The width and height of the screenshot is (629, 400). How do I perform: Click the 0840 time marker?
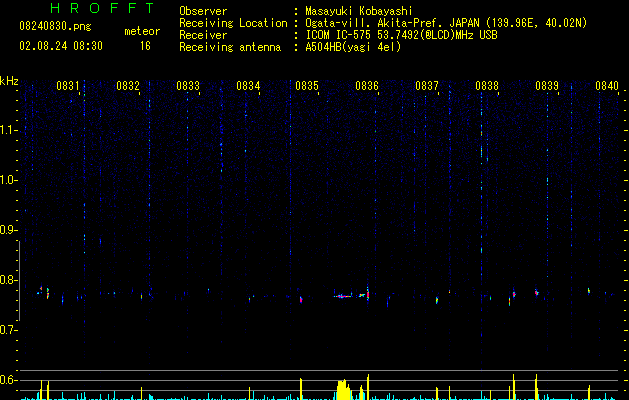pos(607,86)
